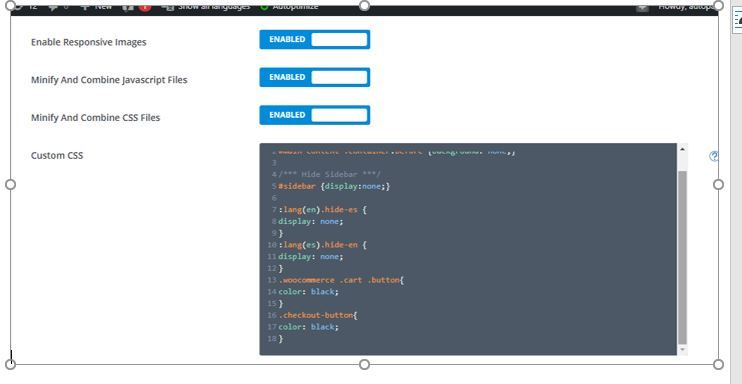Click the Custom CSS editor scrollbar thumb

click(682, 258)
